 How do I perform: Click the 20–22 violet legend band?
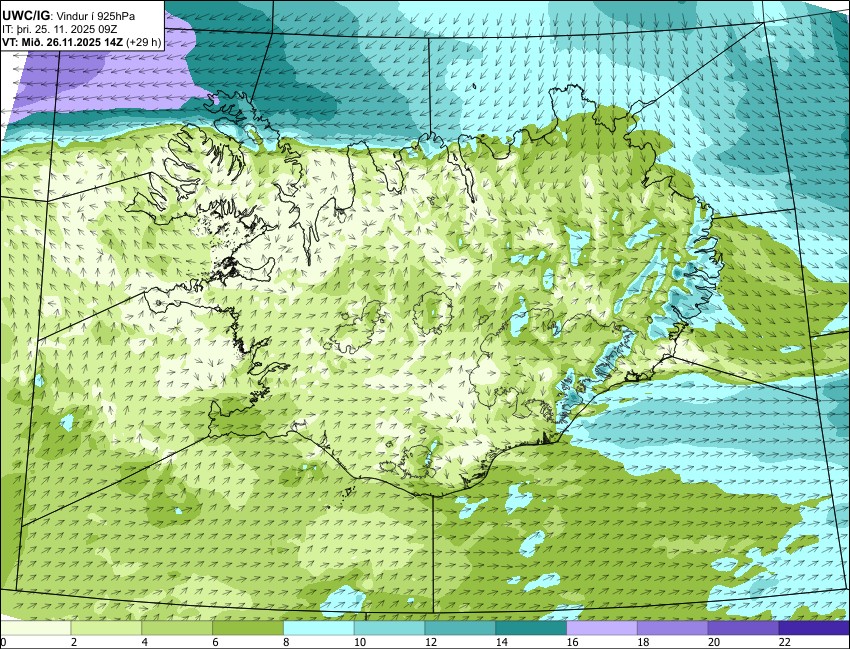tap(744, 628)
